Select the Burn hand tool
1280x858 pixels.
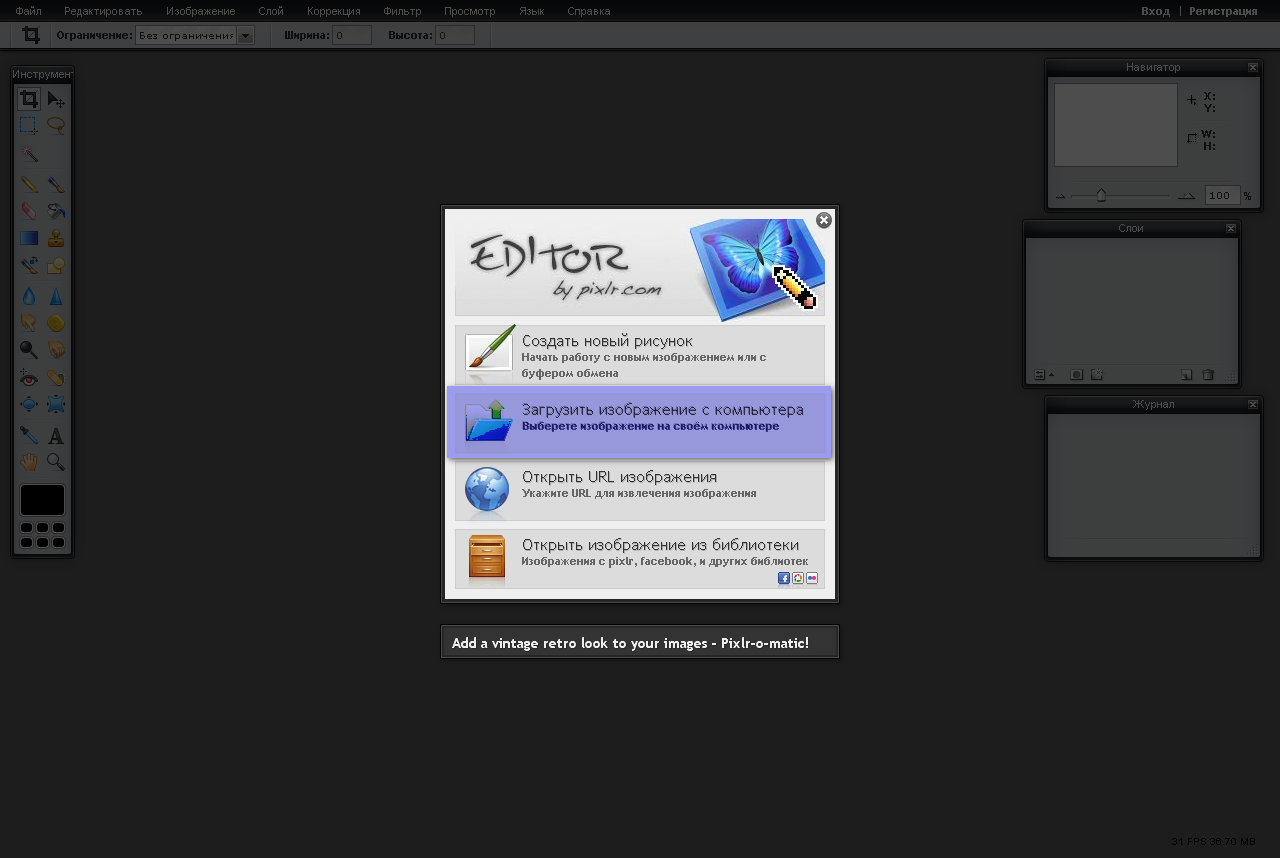tap(56, 350)
